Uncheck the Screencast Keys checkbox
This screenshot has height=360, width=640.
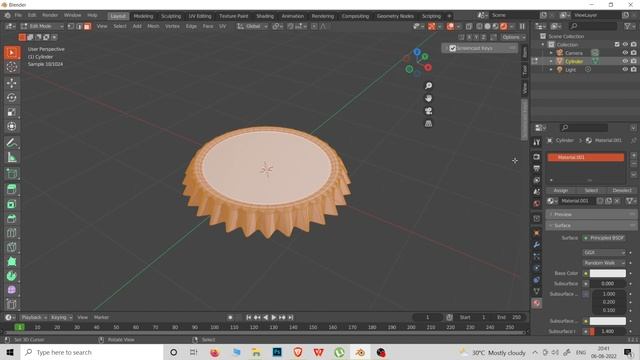(453, 48)
